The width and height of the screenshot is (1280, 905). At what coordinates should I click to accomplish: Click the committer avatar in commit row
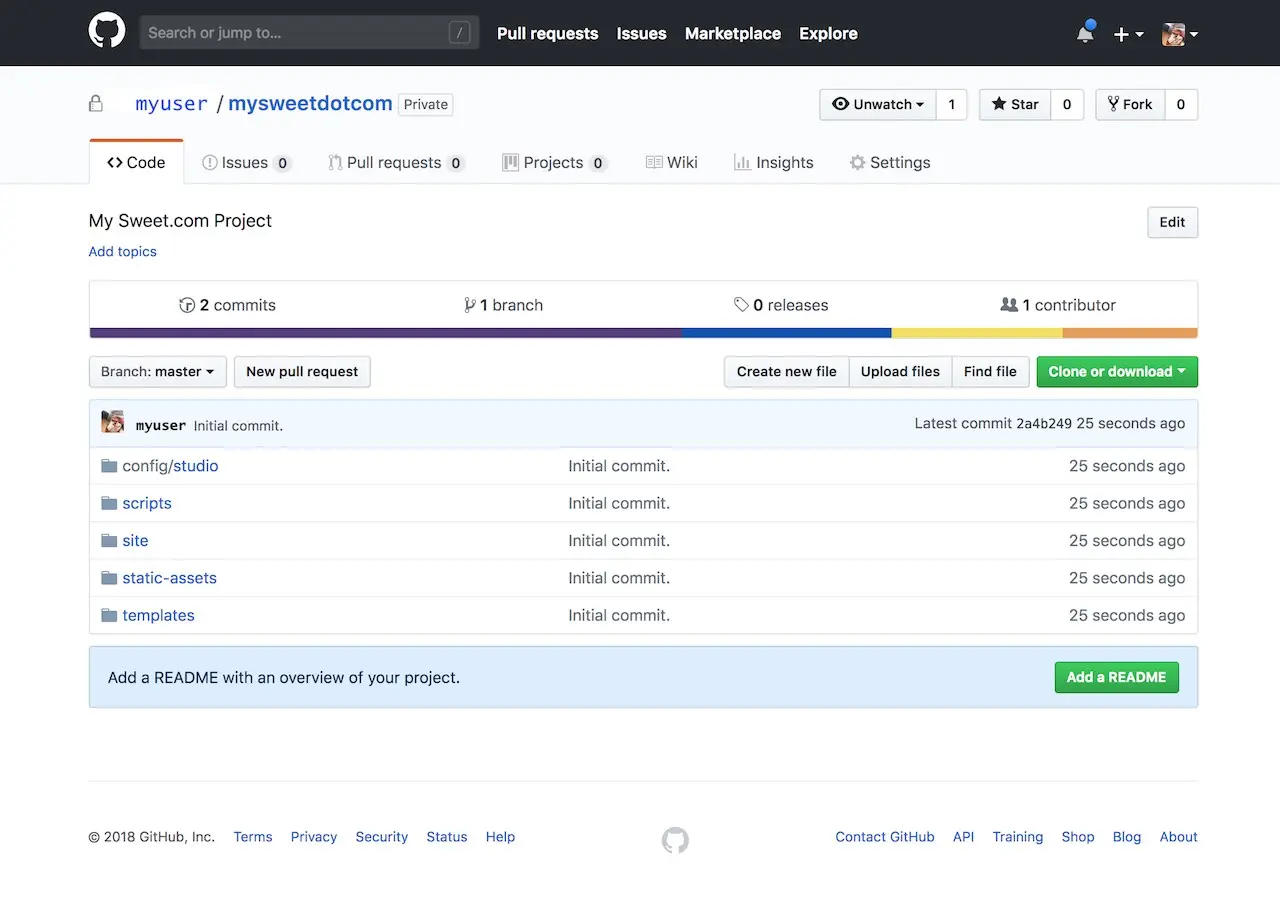(113, 422)
